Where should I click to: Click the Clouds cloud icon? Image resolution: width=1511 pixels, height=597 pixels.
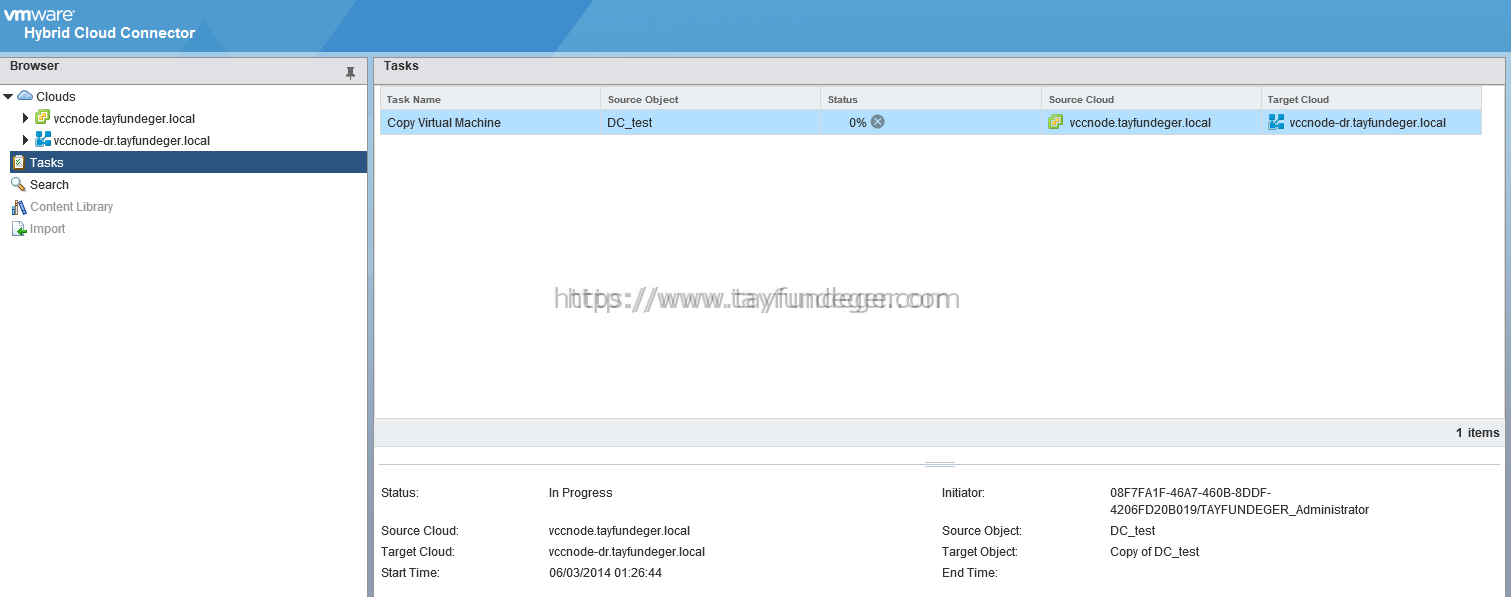(25, 96)
